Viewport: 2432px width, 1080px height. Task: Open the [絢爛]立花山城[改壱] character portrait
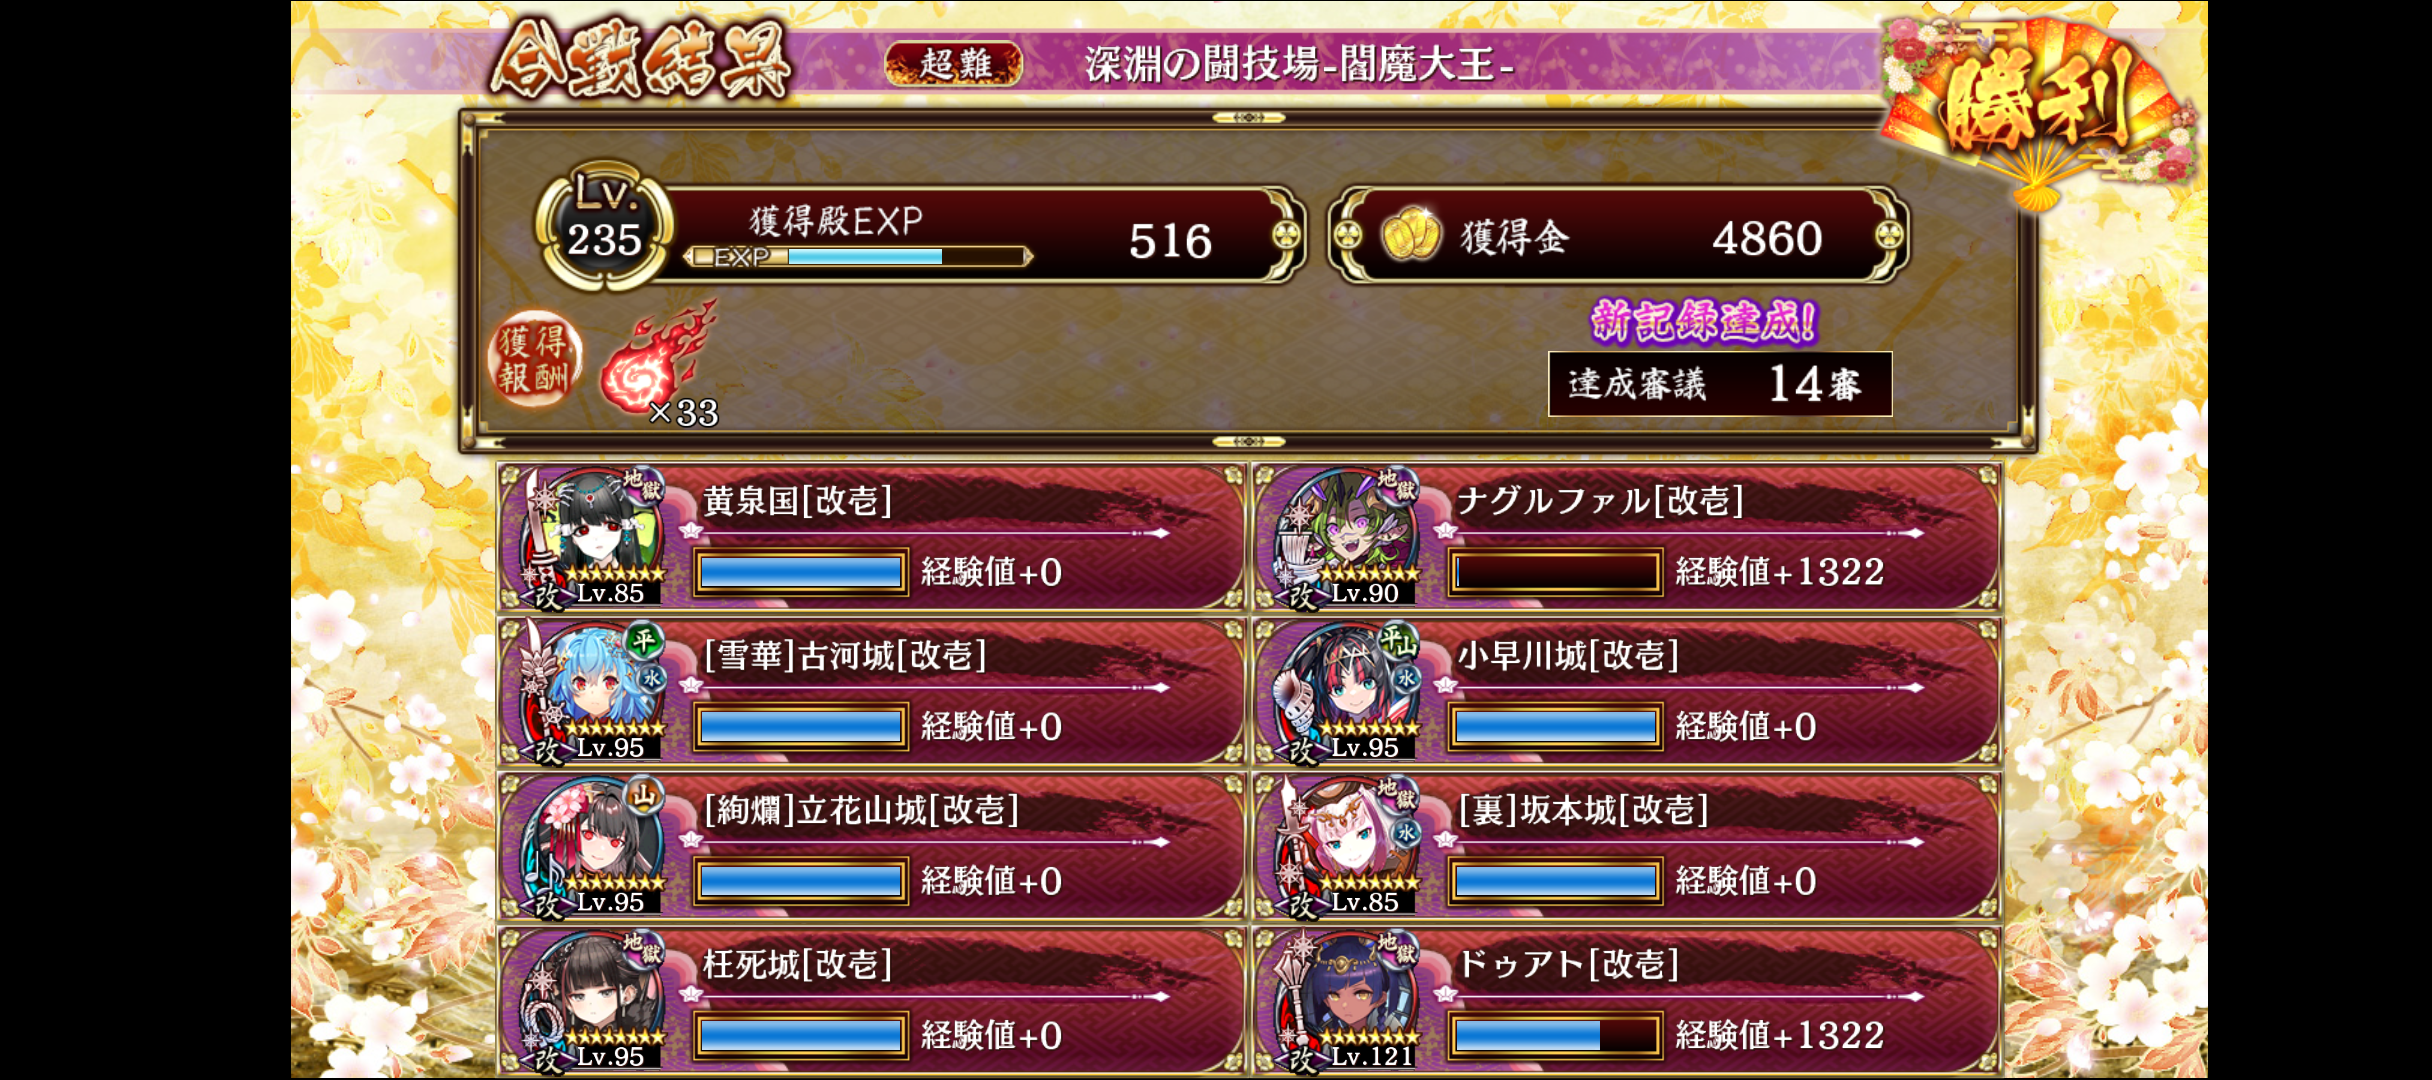[x=594, y=847]
